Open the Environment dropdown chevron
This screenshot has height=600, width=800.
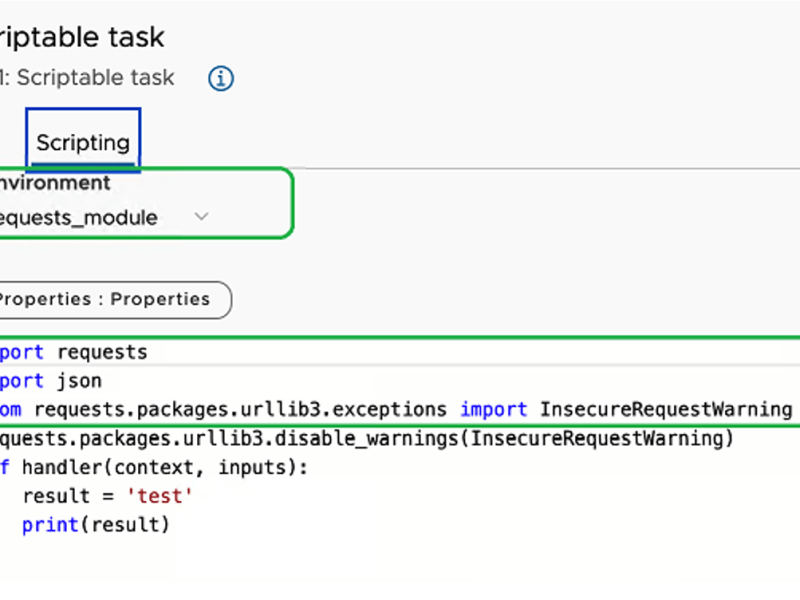201,216
